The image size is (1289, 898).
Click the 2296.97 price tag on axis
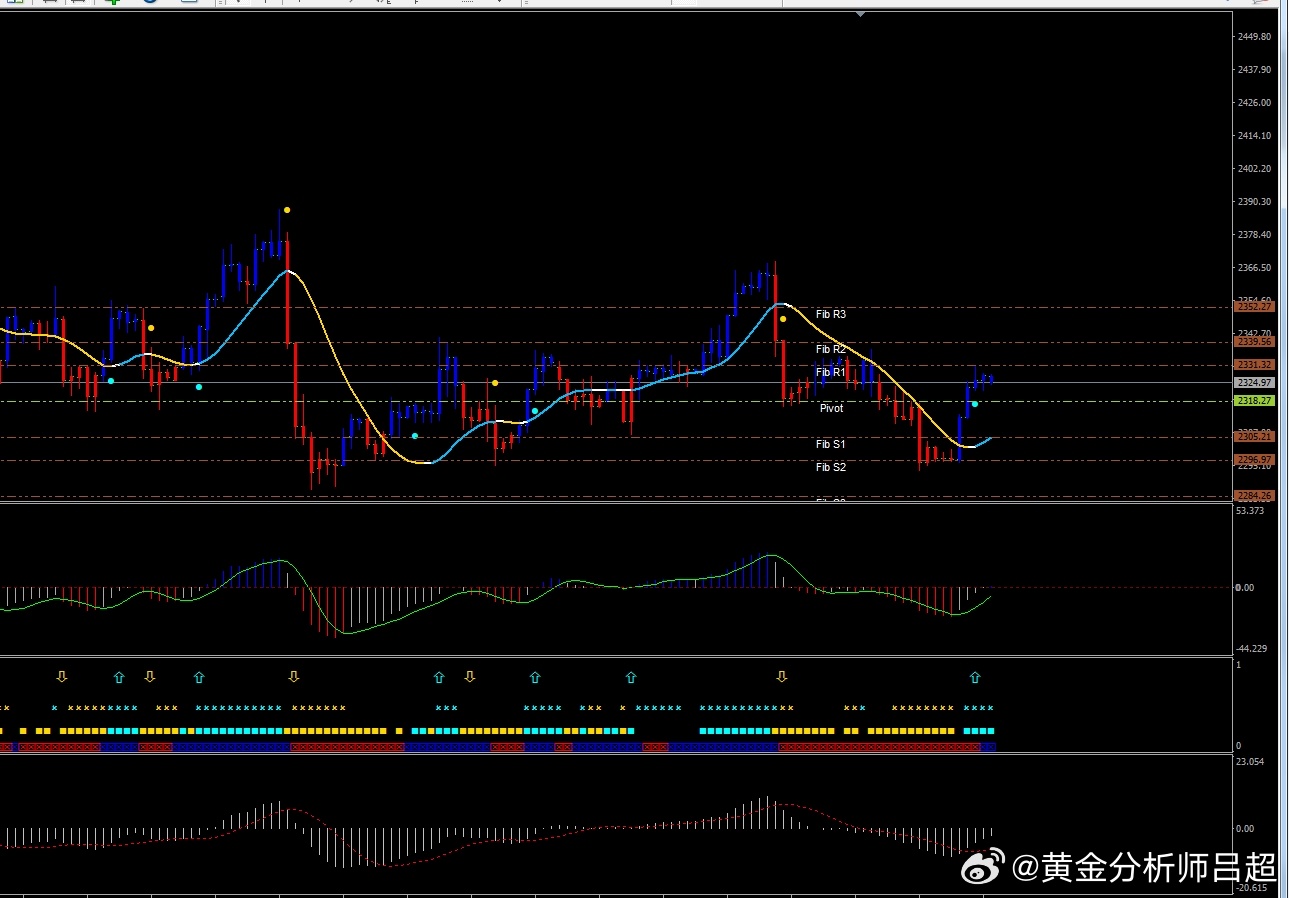[x=1254, y=460]
